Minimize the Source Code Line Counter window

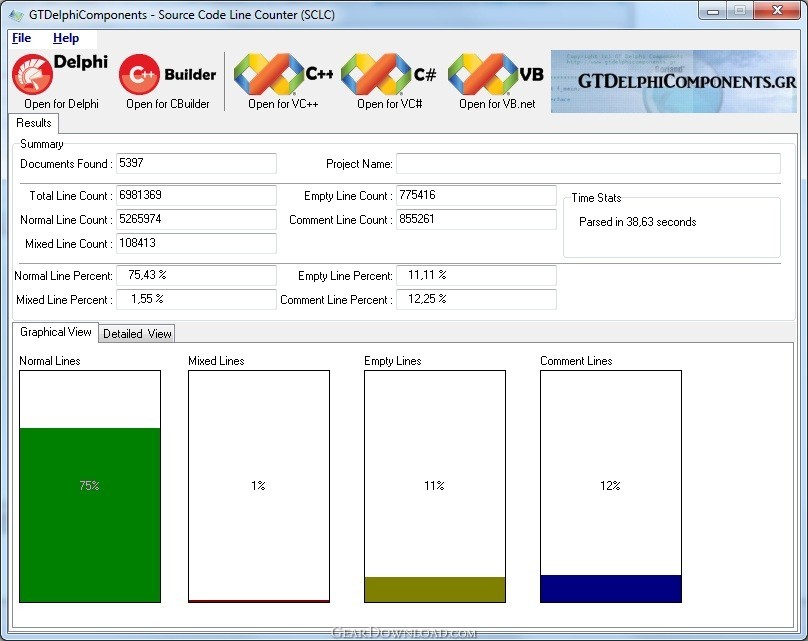[713, 11]
